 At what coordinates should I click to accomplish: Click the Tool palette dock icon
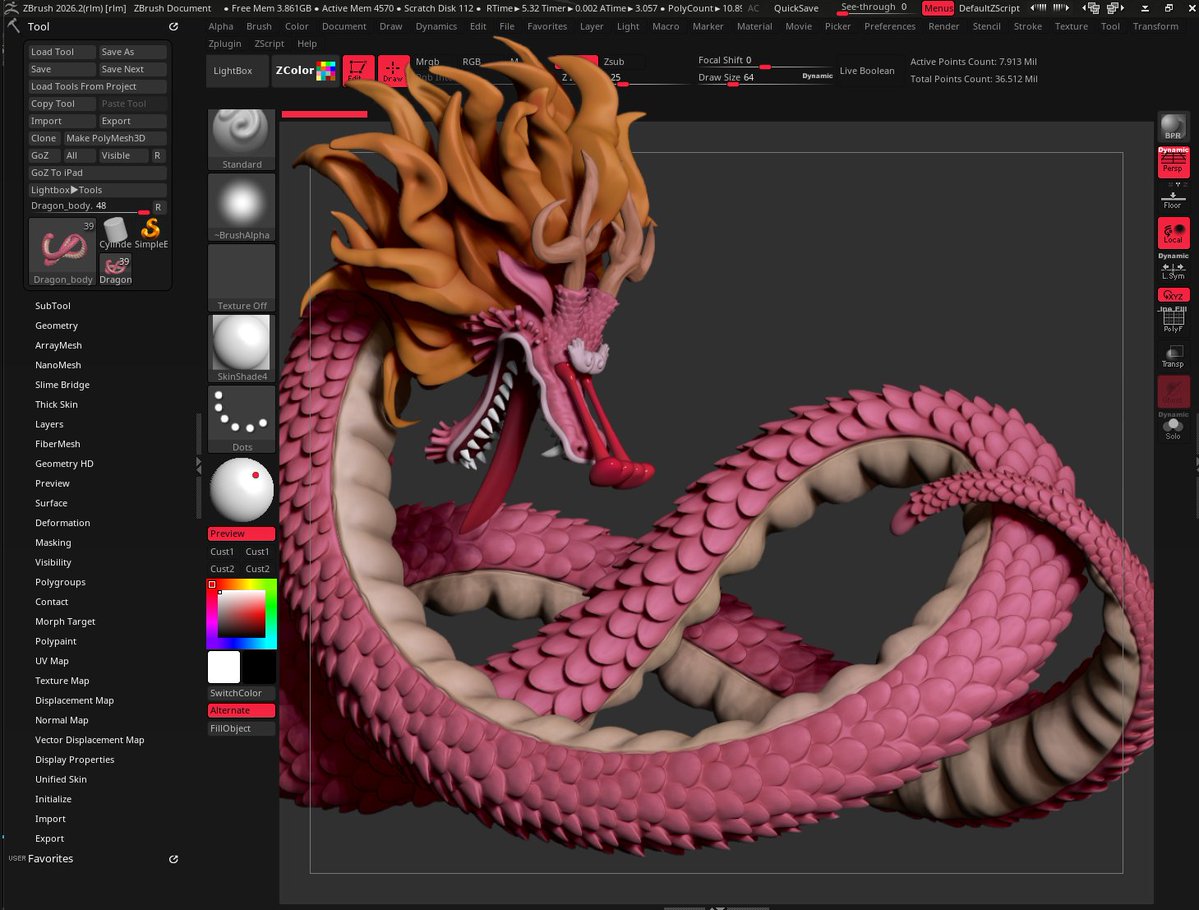coord(174,27)
